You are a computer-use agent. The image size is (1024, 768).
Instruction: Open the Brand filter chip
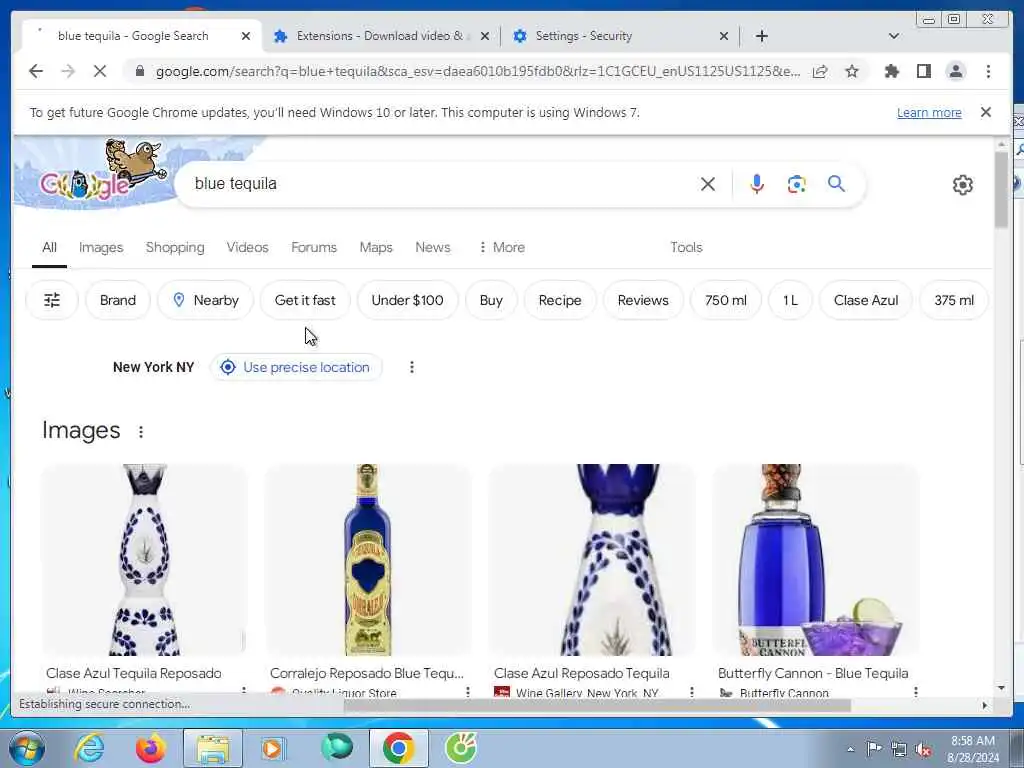pyautogui.click(x=118, y=300)
